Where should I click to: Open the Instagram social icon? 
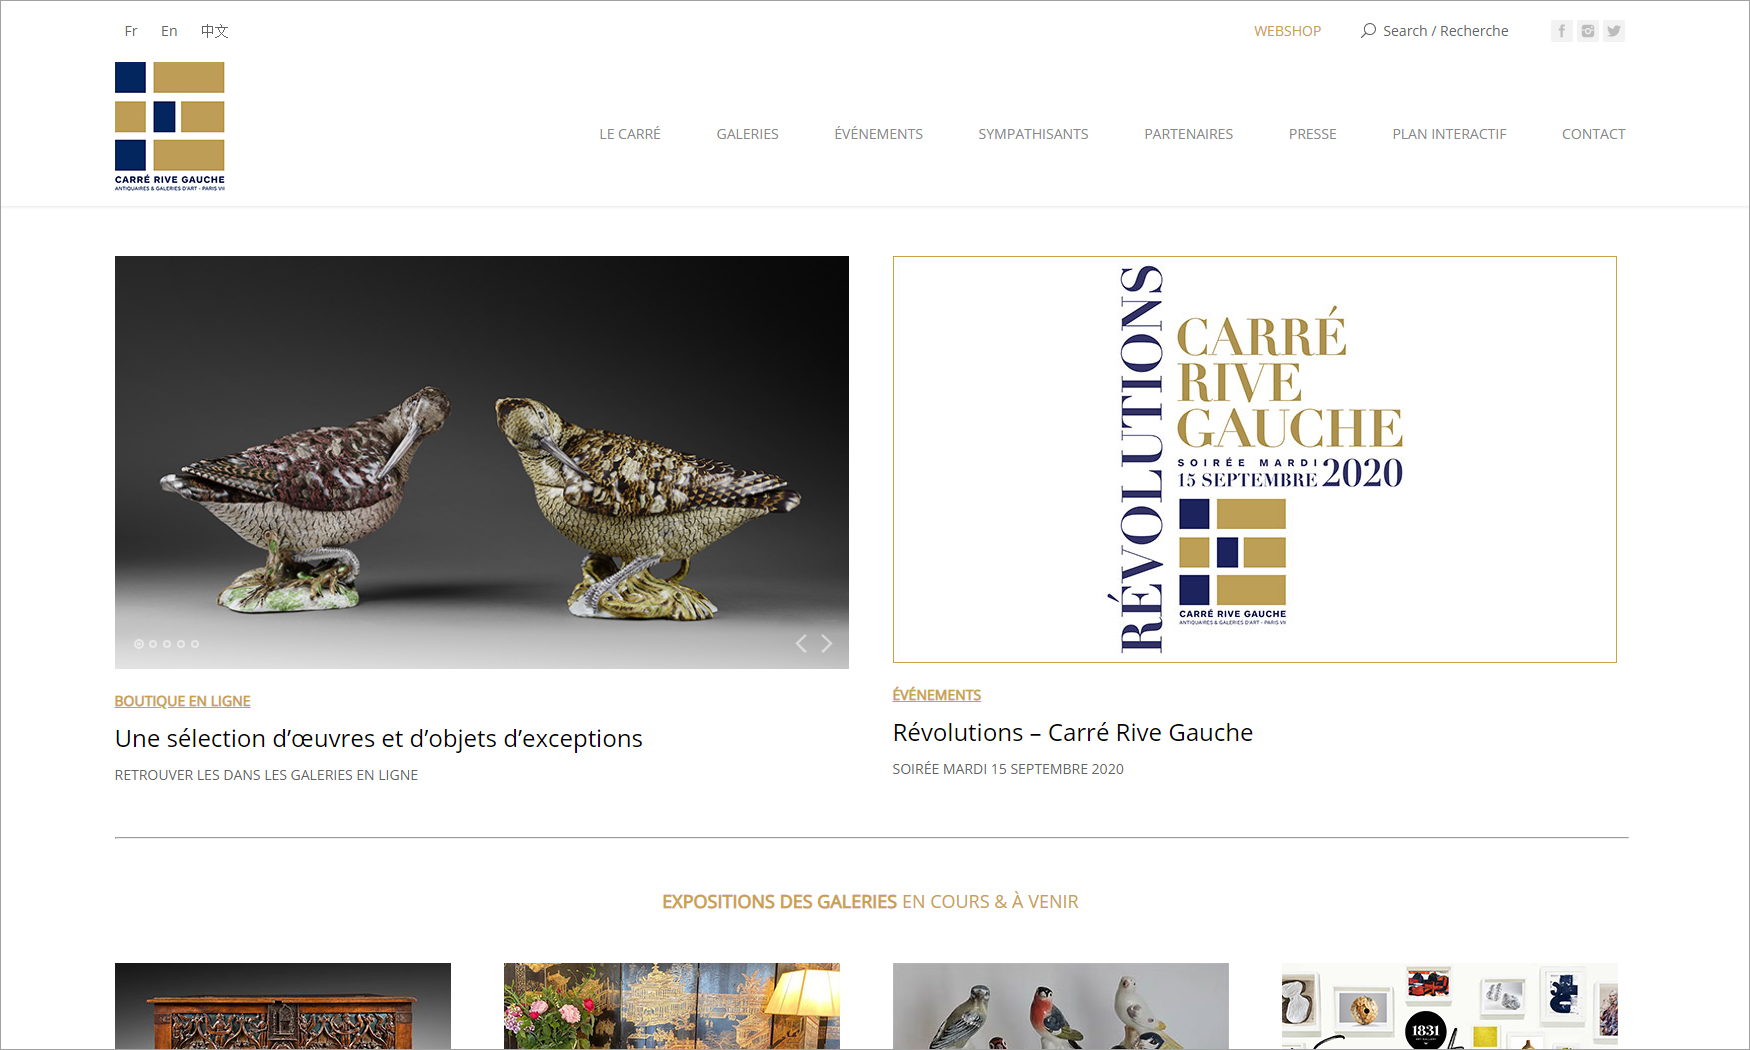[1587, 31]
